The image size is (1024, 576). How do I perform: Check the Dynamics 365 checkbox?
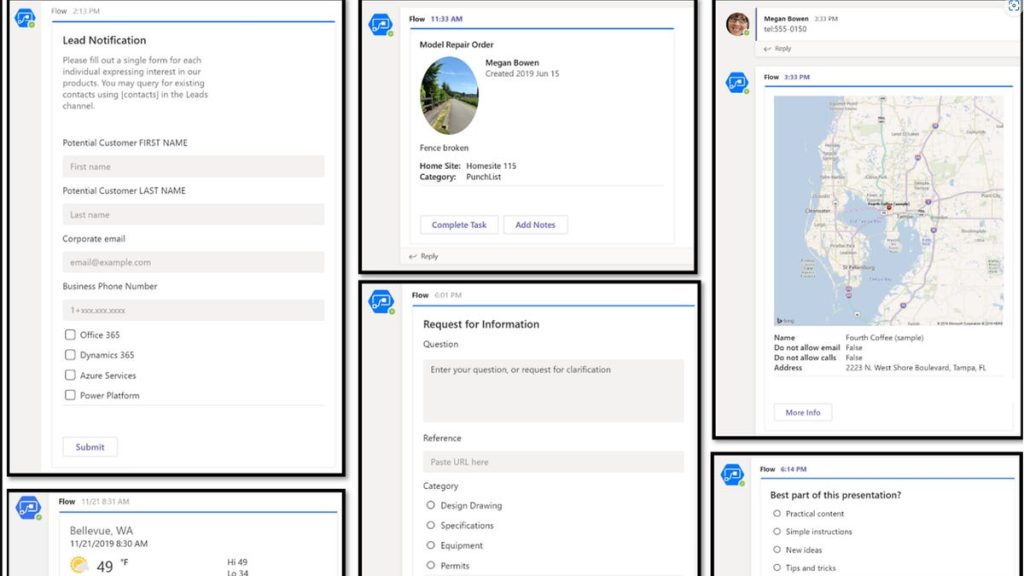coord(70,355)
